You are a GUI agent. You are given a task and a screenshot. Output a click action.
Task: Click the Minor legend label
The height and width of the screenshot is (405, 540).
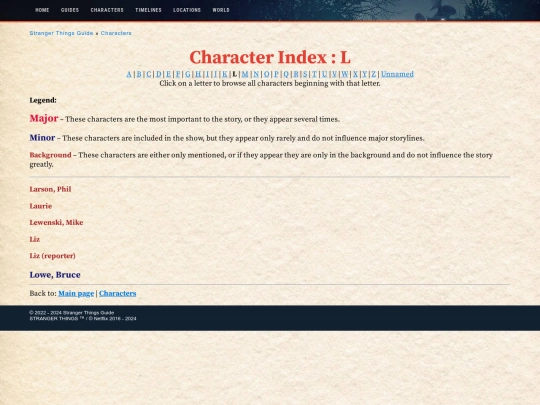pyautogui.click(x=42, y=138)
